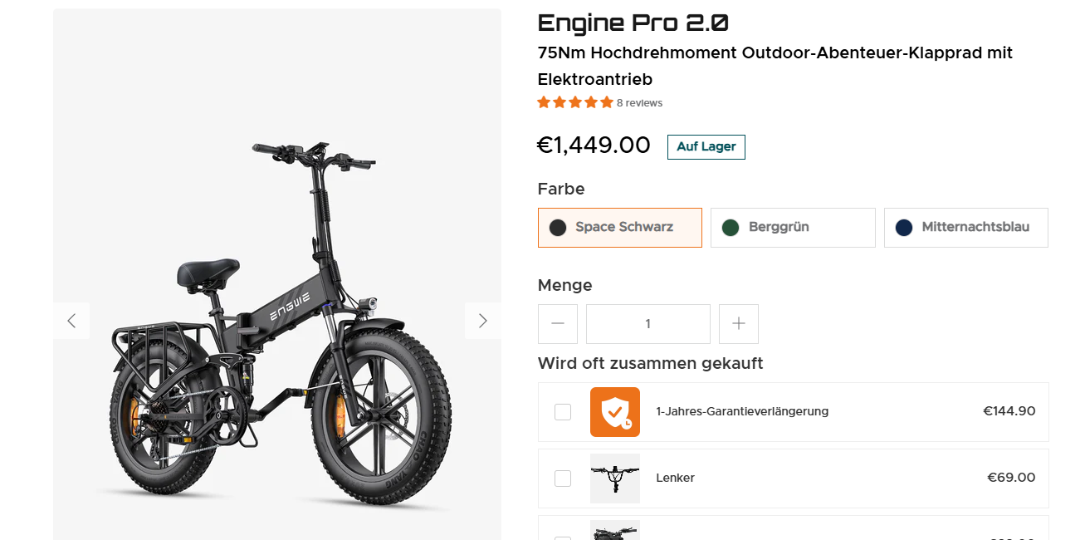Click the Menge quantity input field
Viewport: 1080px width, 540px height.
click(648, 324)
